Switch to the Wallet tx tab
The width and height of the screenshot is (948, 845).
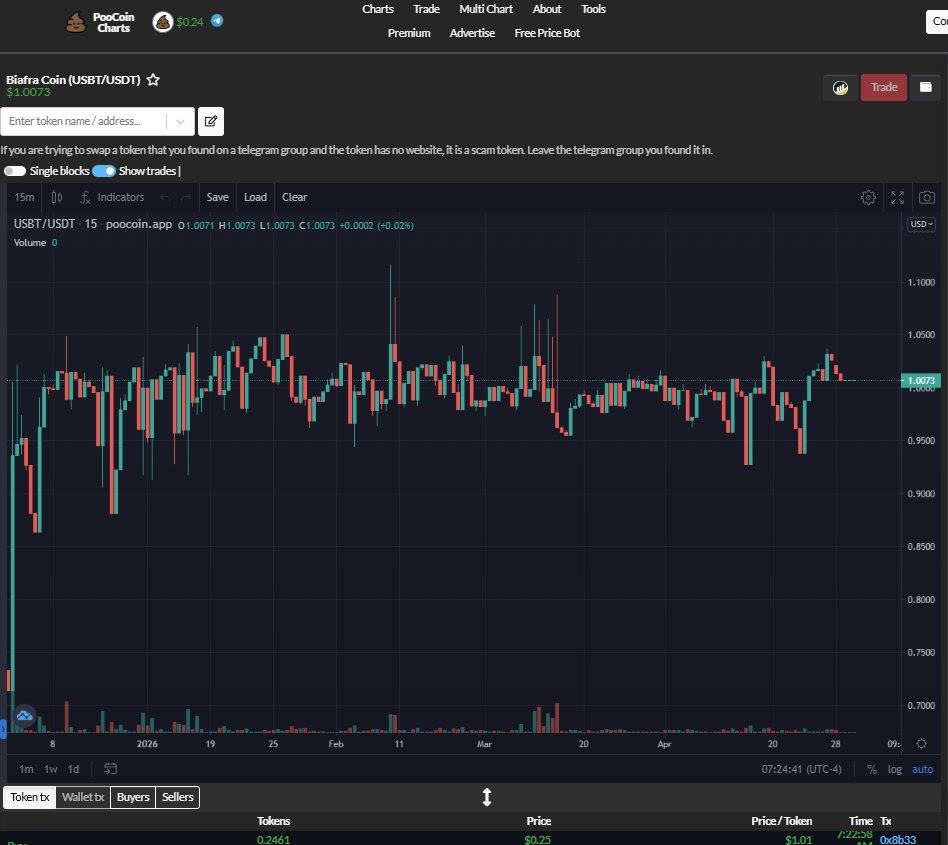(x=83, y=797)
